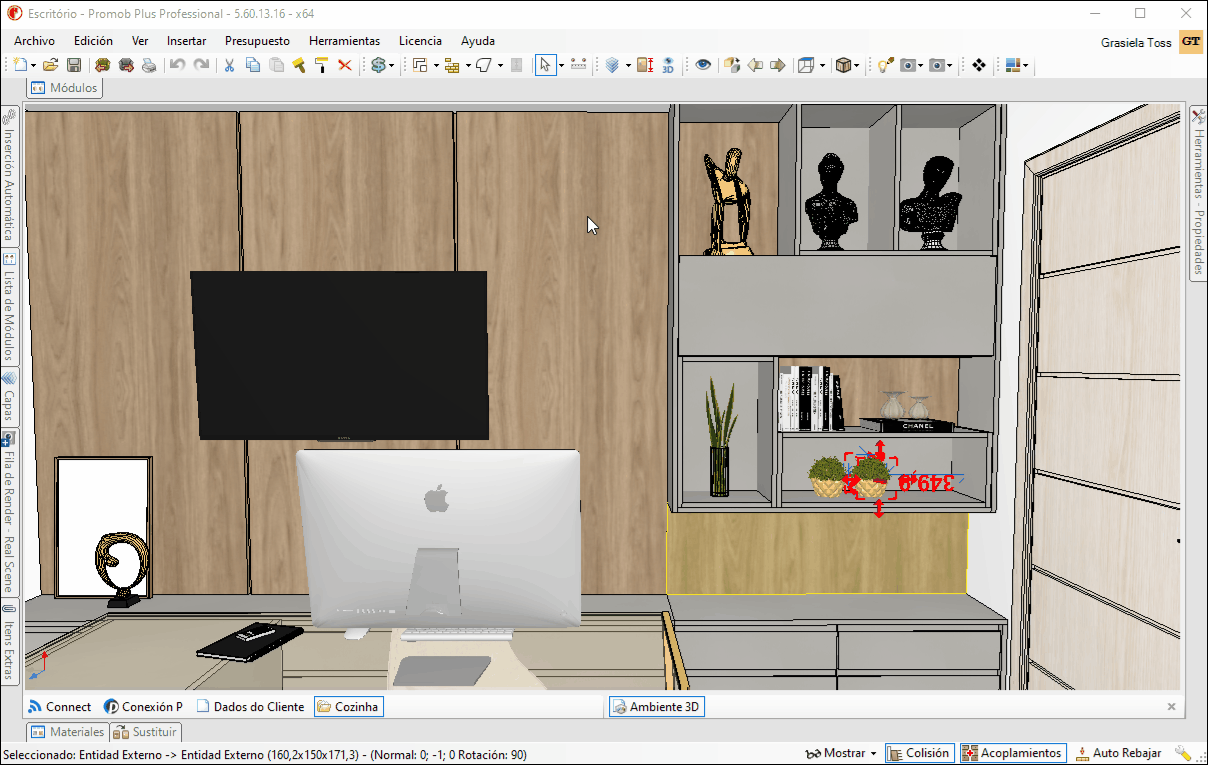Paste the copied item
The image size is (1208, 765).
click(x=276, y=65)
